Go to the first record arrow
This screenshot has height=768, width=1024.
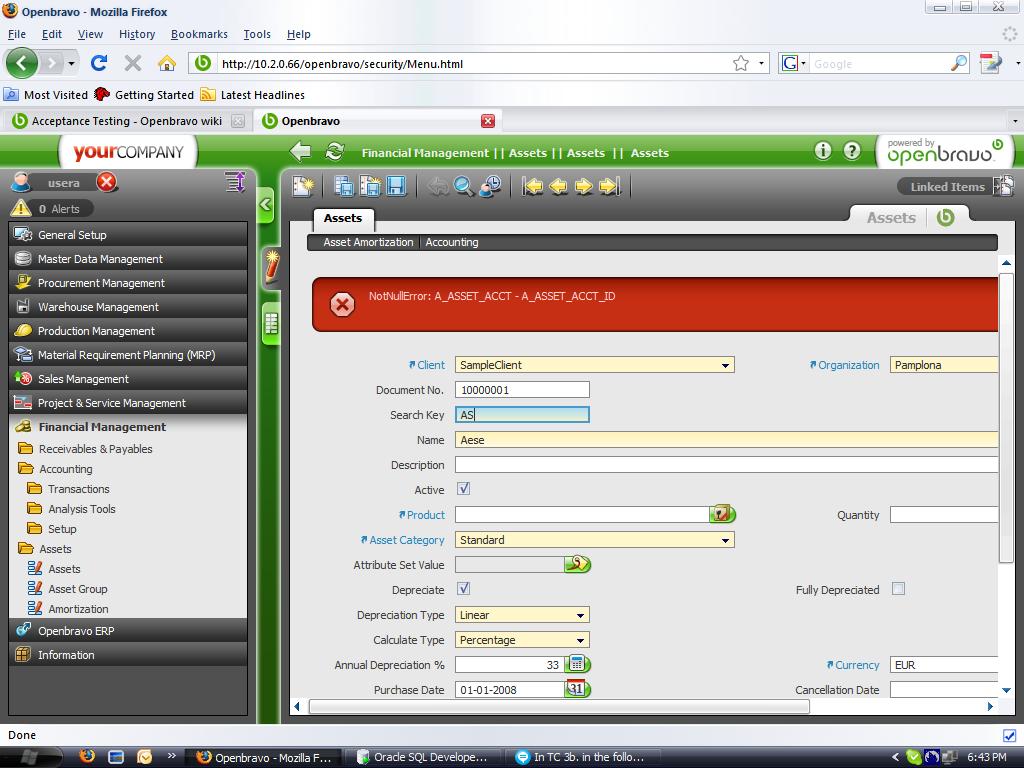point(532,187)
